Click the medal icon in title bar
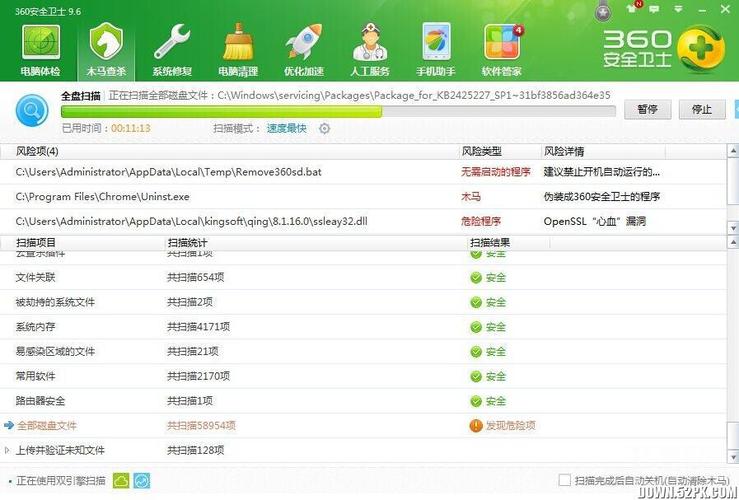Screen dimensions: 739x500 [x=603, y=11]
